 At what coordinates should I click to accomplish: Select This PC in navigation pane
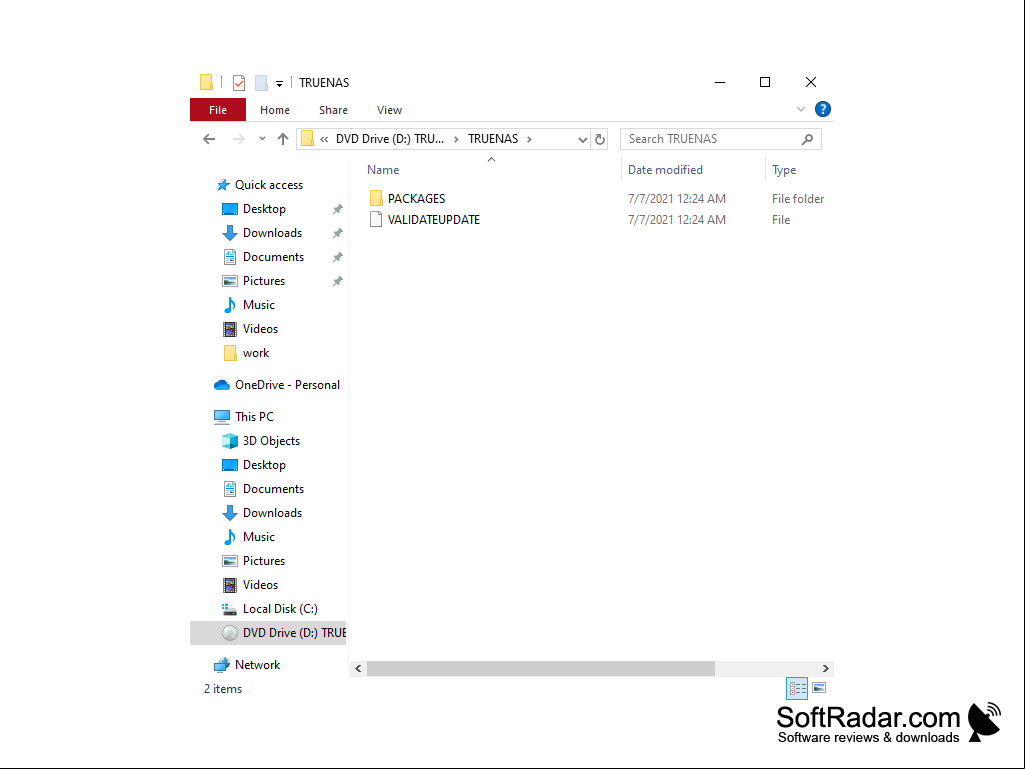[254, 417]
